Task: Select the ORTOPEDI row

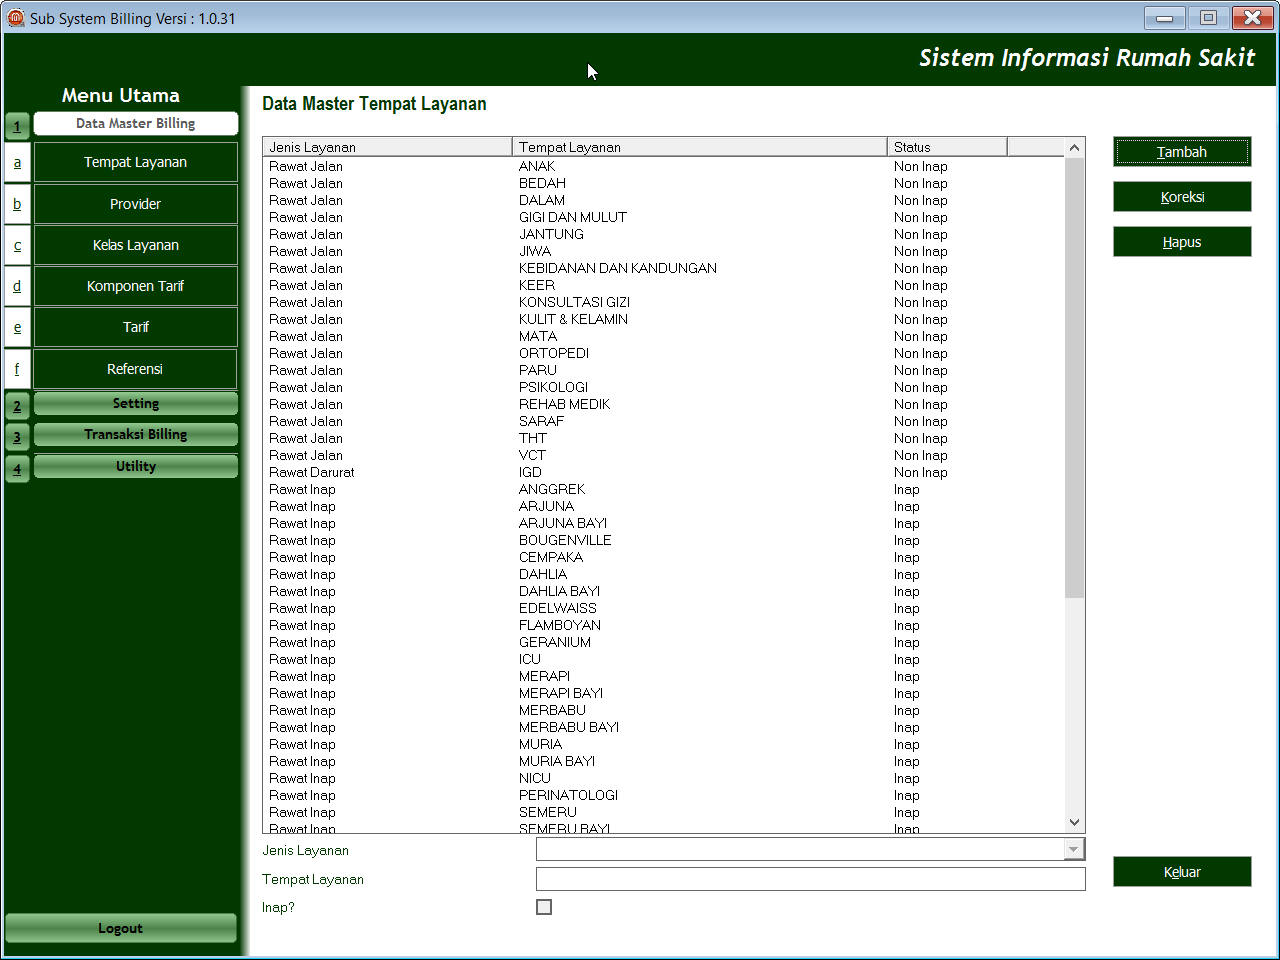Action: [664, 353]
